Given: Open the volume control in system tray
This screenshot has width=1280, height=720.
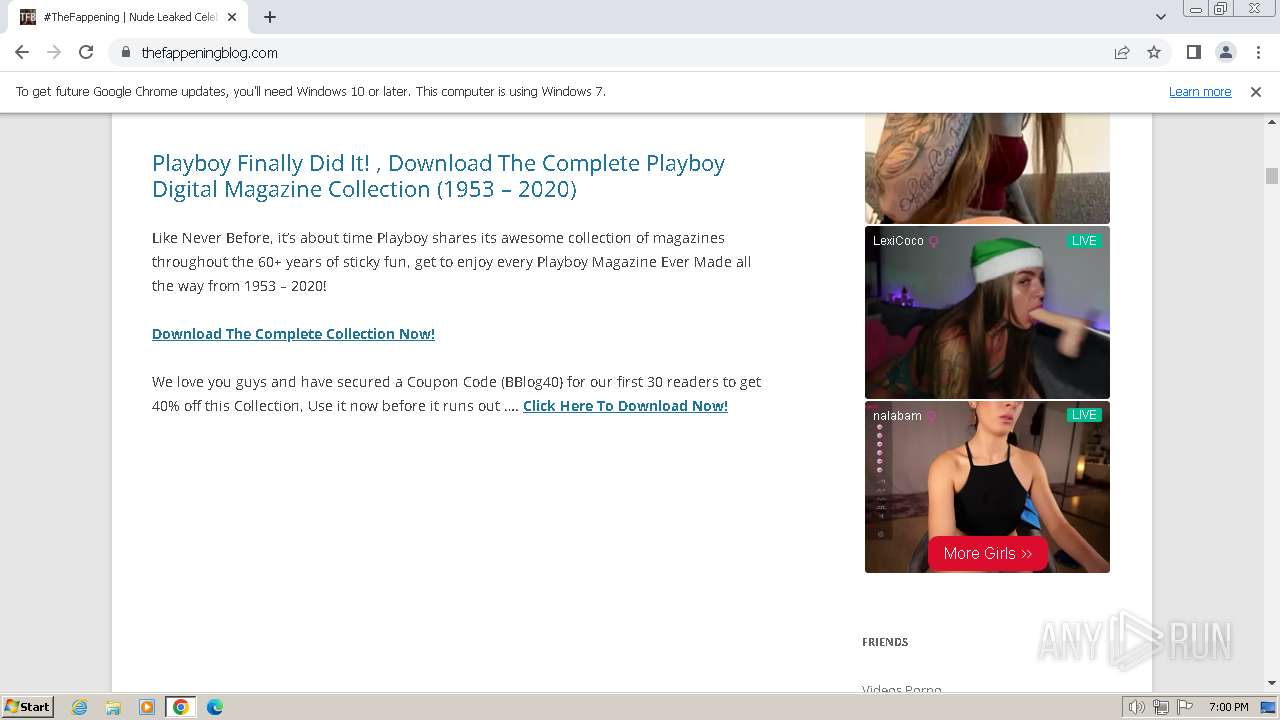Looking at the screenshot, I should 1136,707.
